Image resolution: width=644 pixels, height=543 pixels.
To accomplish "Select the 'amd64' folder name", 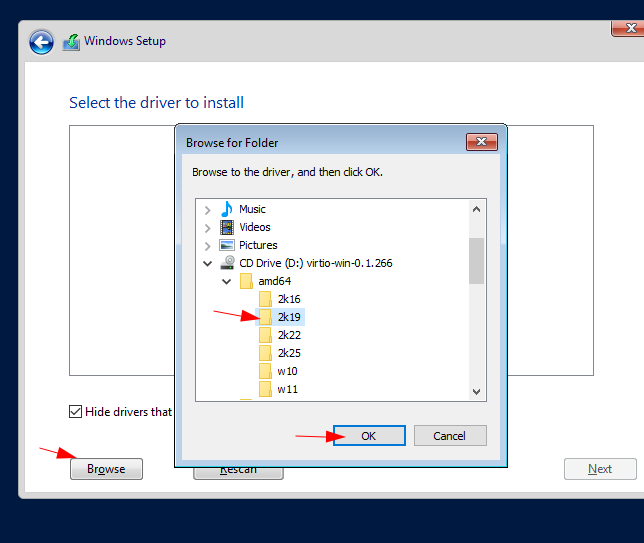I will coord(275,281).
